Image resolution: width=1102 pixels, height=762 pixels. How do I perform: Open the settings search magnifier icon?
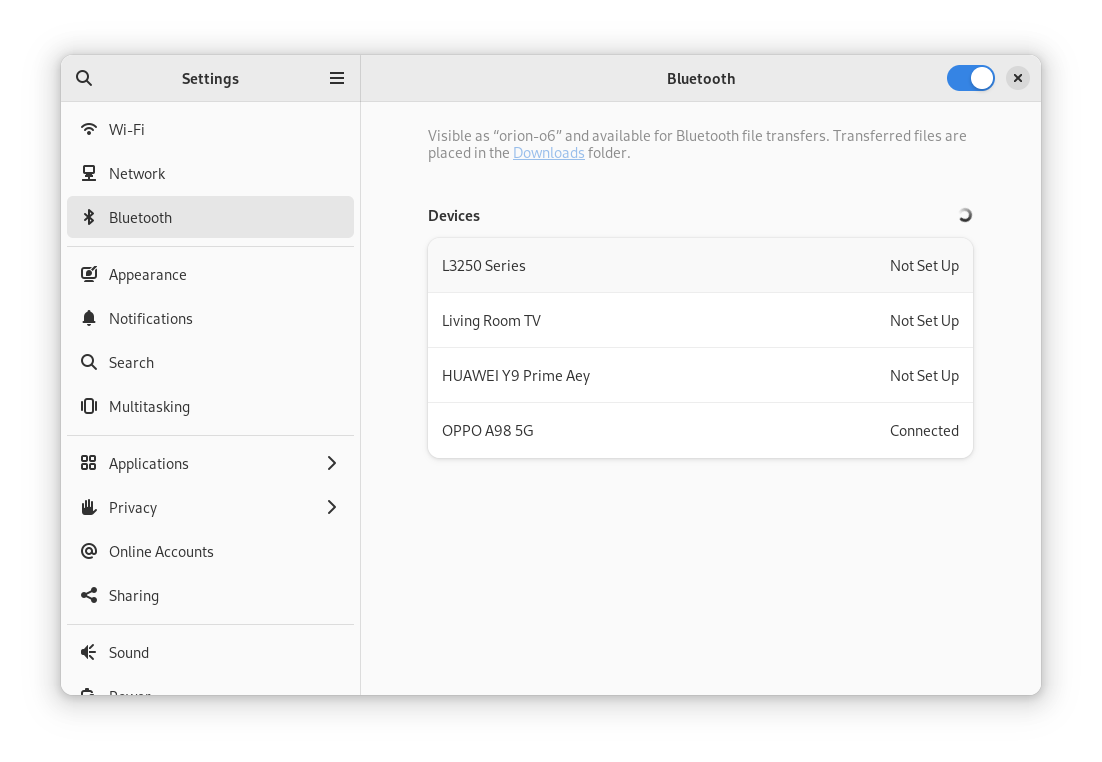(84, 78)
